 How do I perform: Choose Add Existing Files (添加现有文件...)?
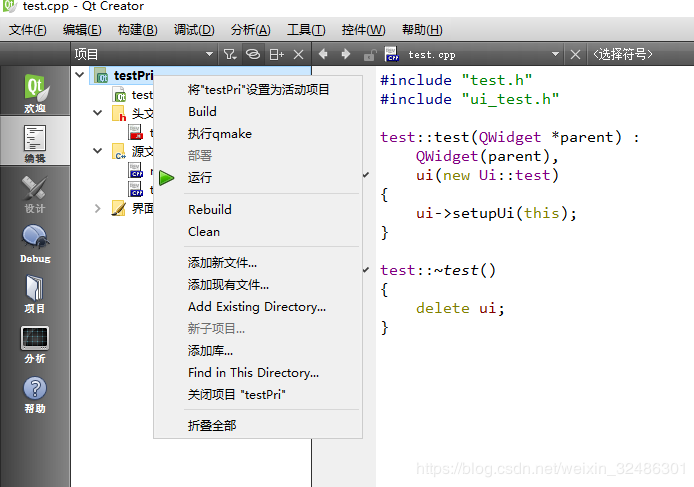tap(258, 285)
